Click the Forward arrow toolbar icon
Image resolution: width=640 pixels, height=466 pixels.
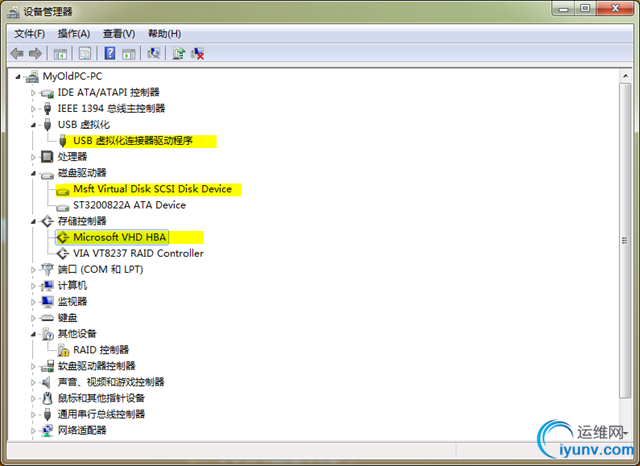36,53
